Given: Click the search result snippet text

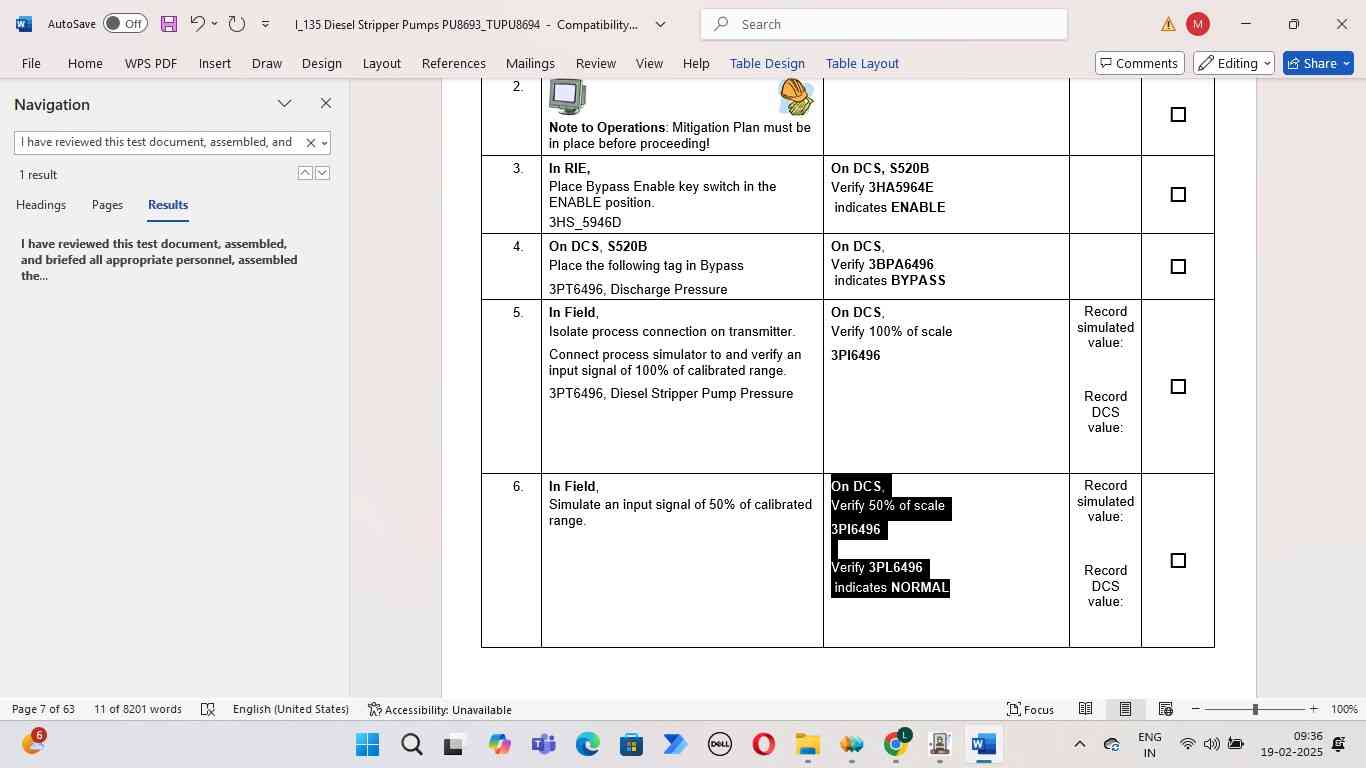Looking at the screenshot, I should click(159, 259).
